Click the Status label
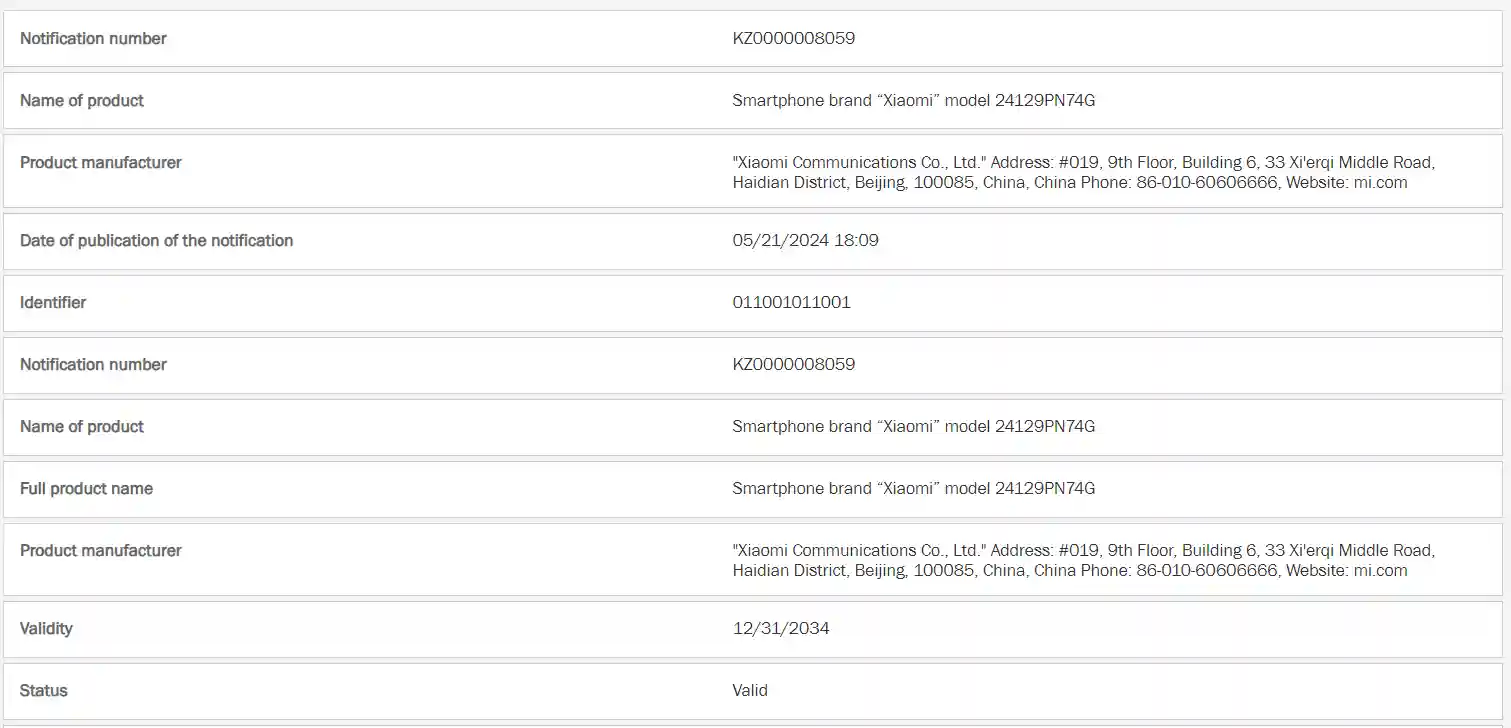Image resolution: width=1511 pixels, height=728 pixels. click(x=44, y=690)
